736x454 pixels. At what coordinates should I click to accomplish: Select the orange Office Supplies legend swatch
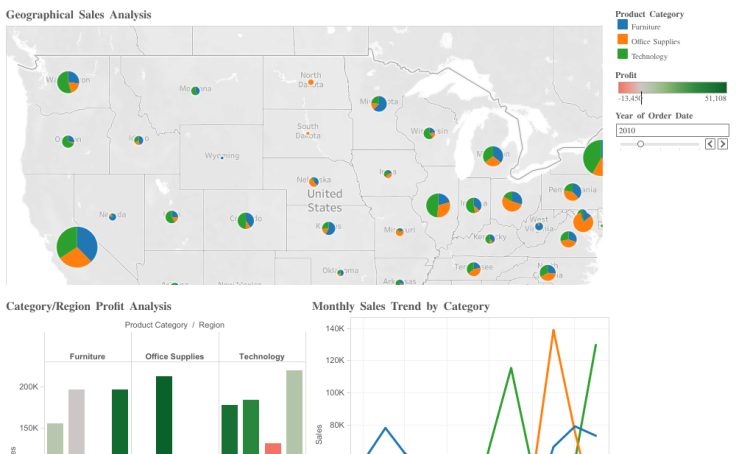point(622,41)
